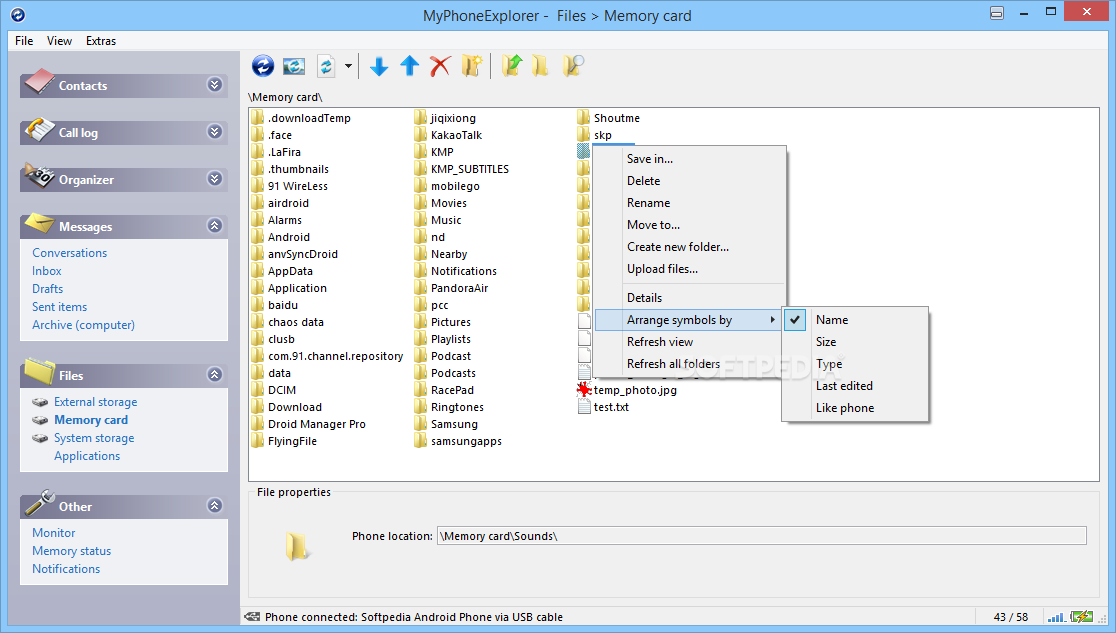Click the blue download arrow icon
The image size is (1116, 633).
[x=379, y=66]
